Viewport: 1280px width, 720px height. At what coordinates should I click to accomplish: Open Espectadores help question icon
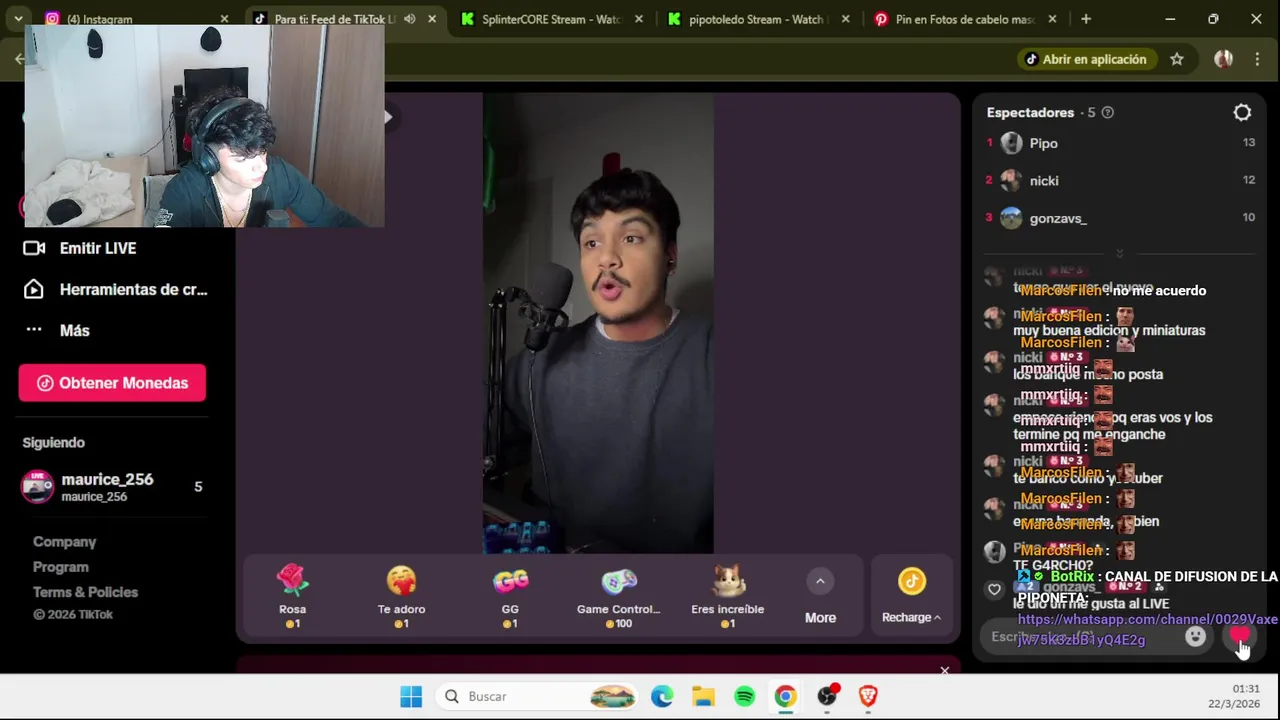pyautogui.click(x=1107, y=113)
